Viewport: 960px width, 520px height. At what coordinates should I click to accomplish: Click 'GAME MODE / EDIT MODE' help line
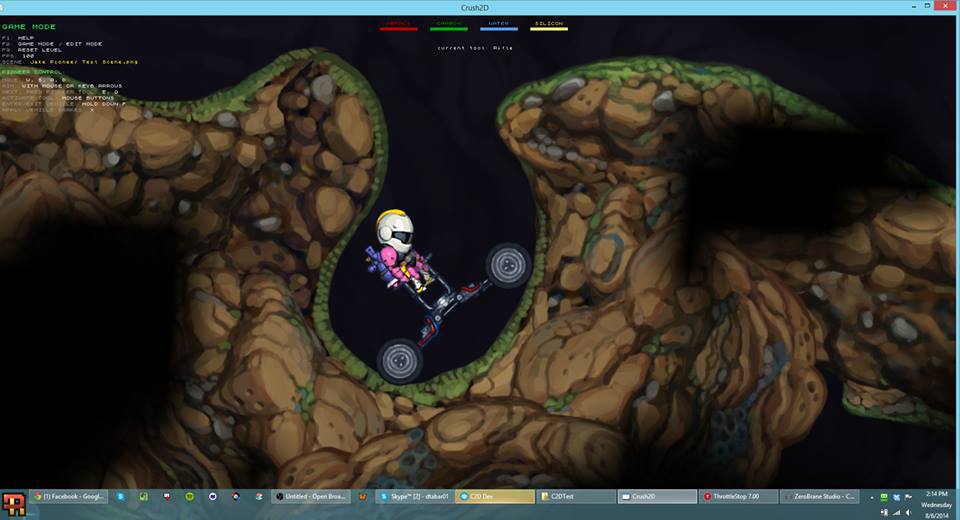pyautogui.click(x=60, y=44)
